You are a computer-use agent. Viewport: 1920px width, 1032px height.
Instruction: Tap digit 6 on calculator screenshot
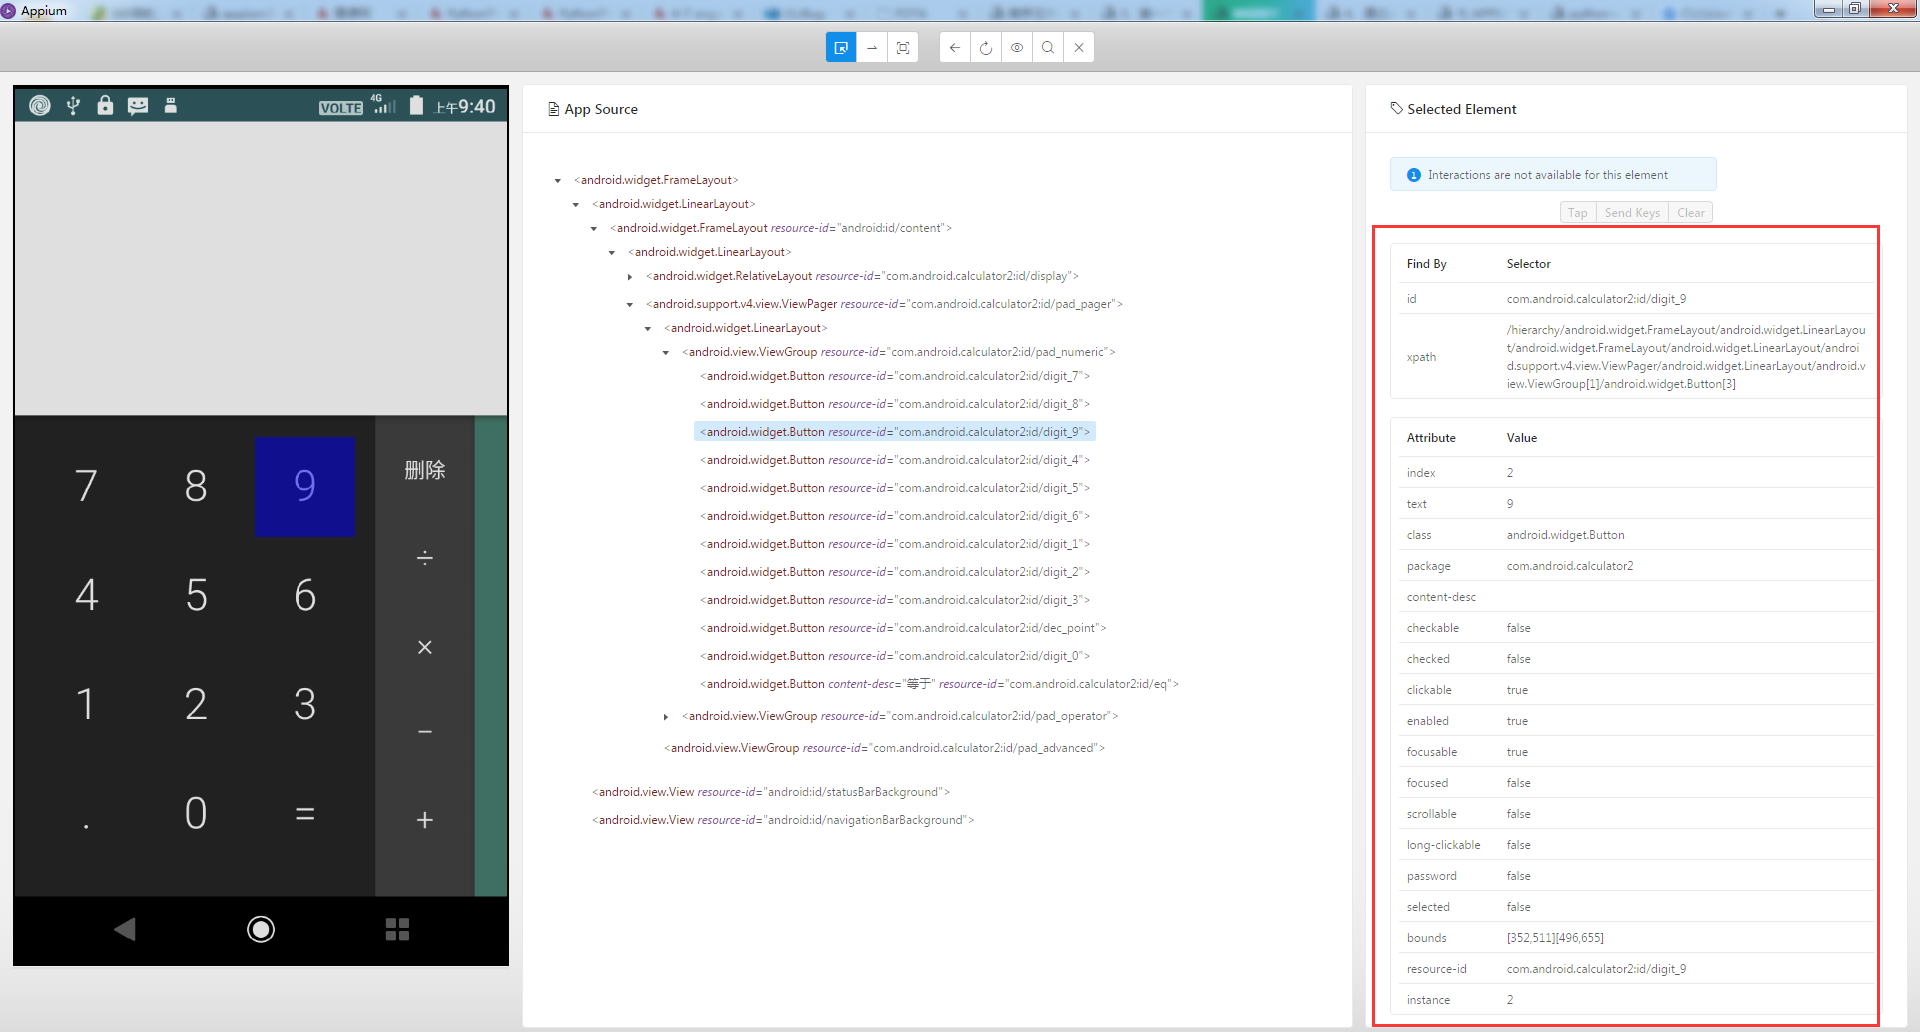coord(305,595)
